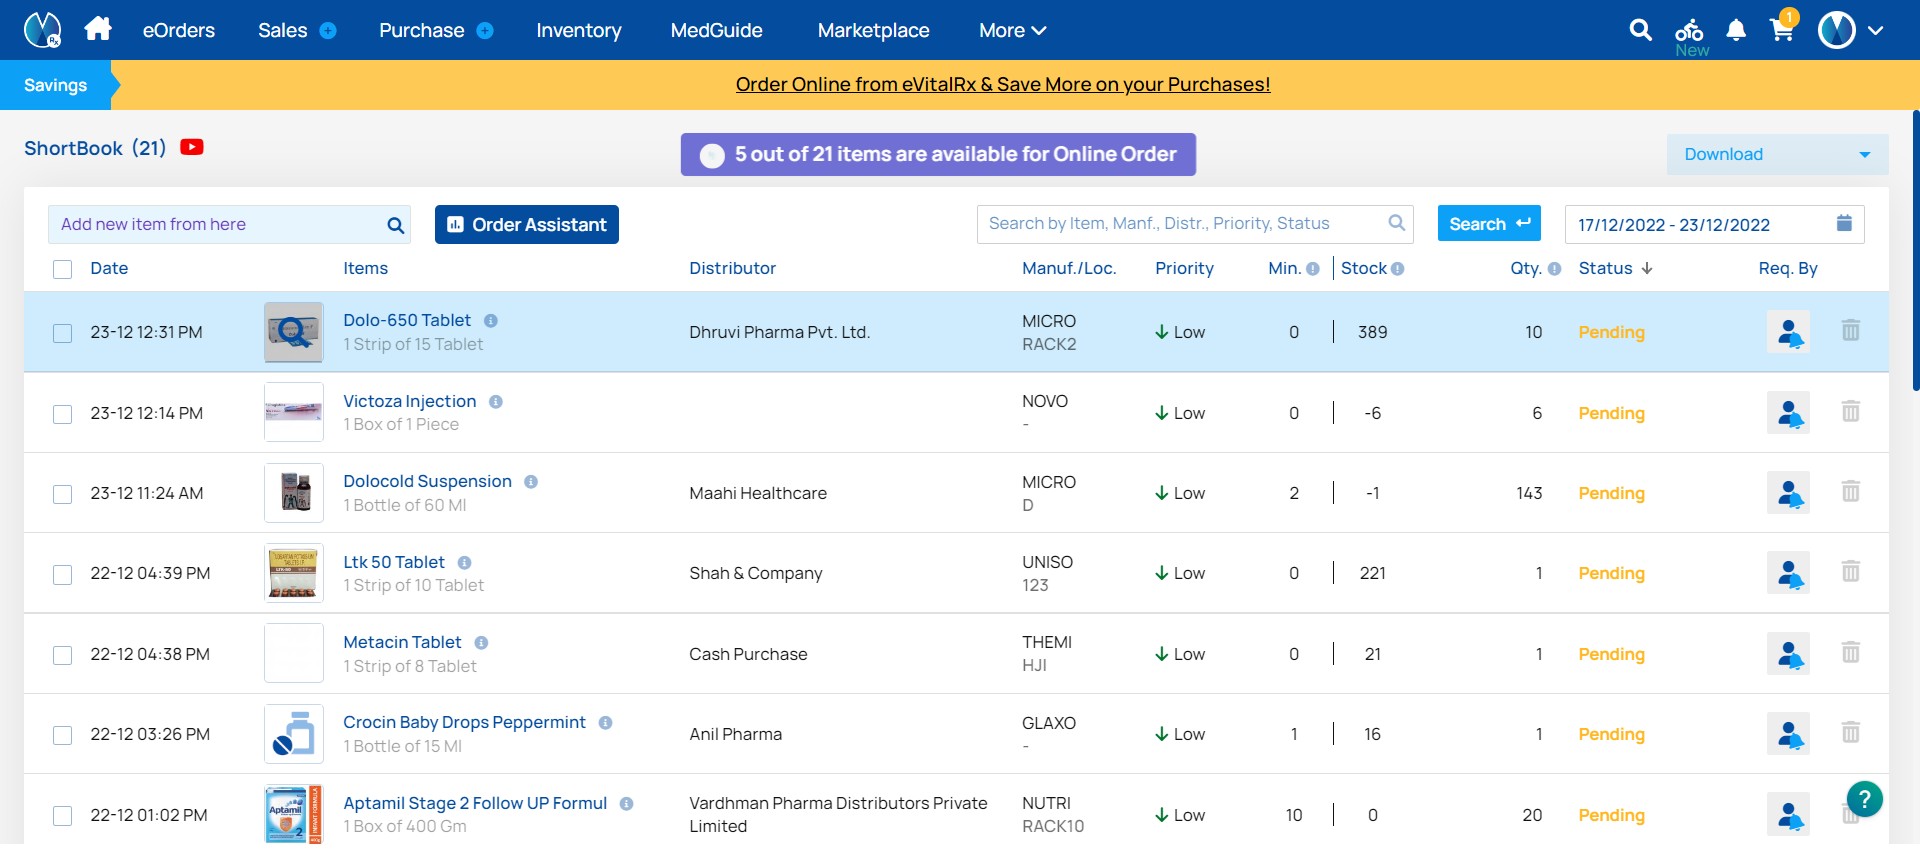
Task: Select the Crocin Baby Drops row checkbox
Action: click(62, 735)
